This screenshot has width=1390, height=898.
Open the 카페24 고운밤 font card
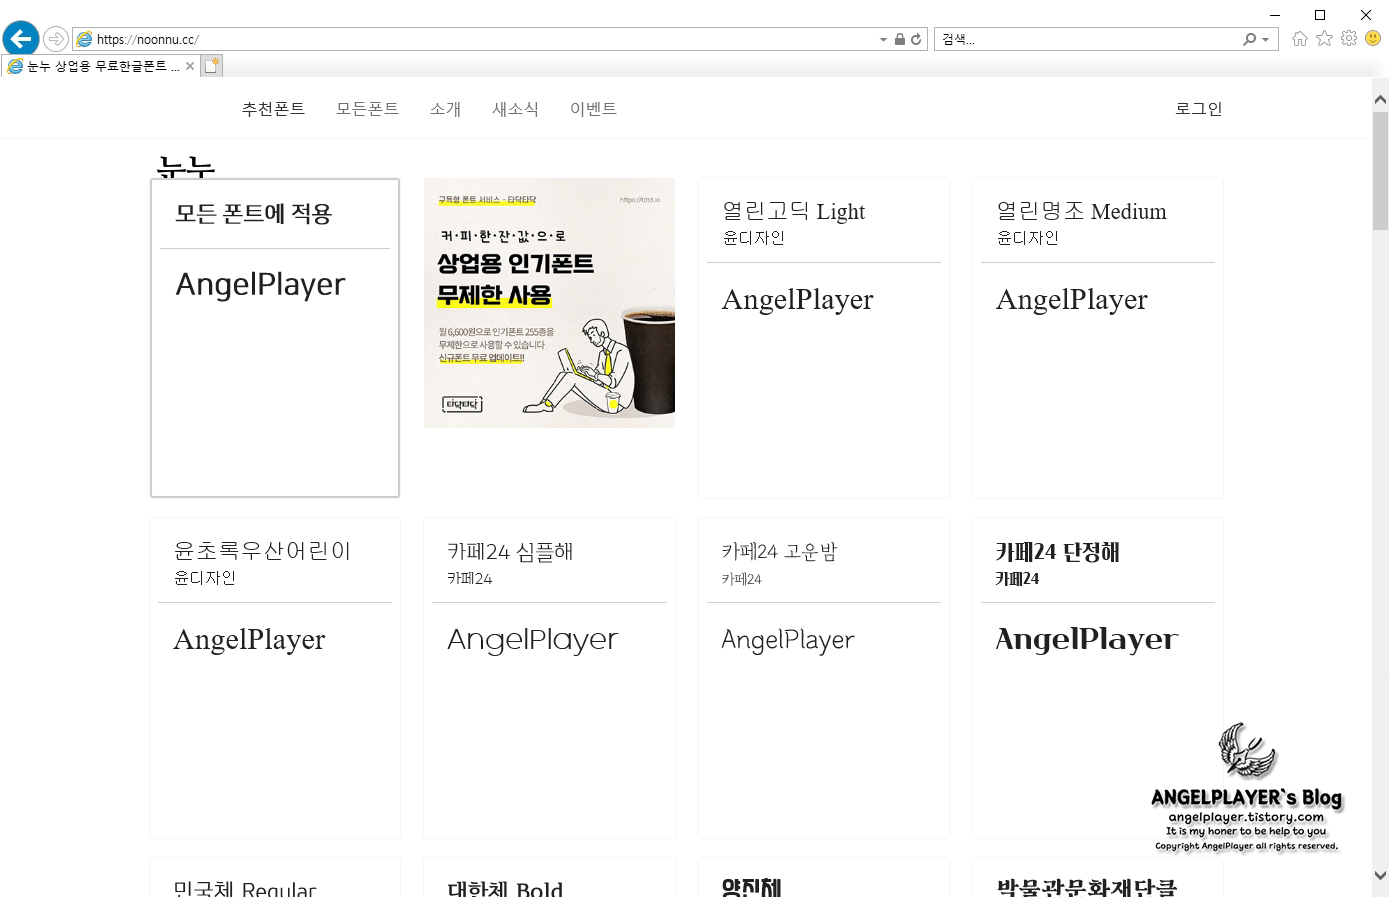tap(824, 678)
